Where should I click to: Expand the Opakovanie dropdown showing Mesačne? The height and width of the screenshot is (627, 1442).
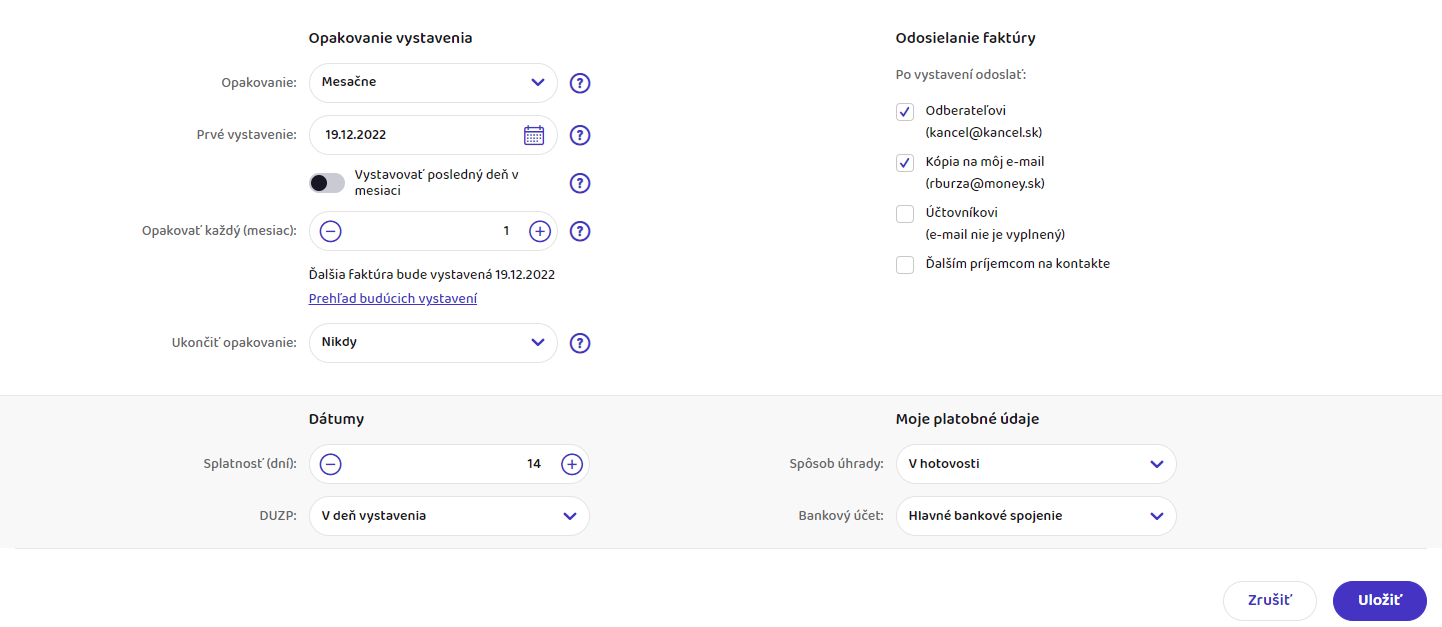point(433,83)
